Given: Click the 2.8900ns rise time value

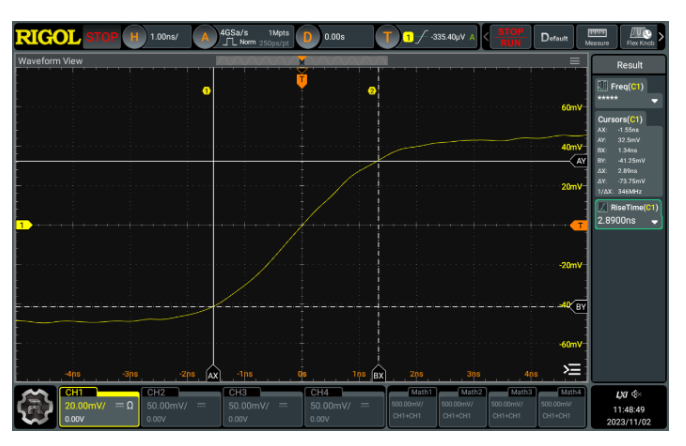Looking at the screenshot, I should pos(616,221).
